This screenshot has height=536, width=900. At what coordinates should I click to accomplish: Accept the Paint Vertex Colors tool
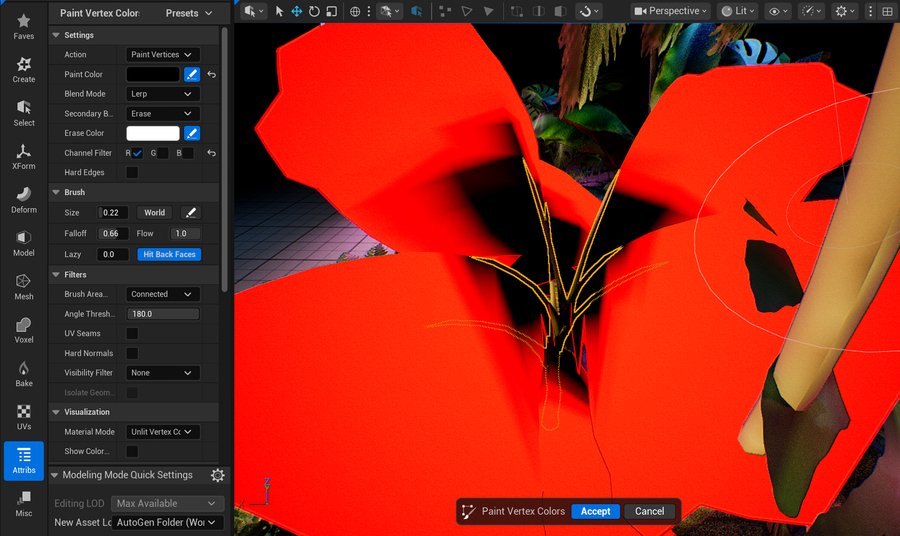pos(595,511)
